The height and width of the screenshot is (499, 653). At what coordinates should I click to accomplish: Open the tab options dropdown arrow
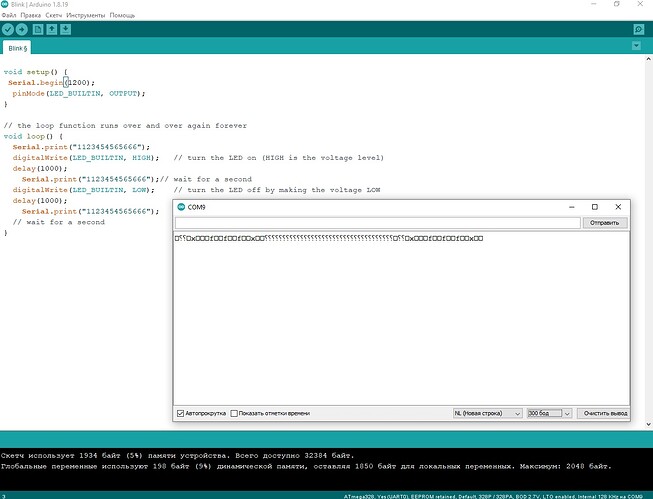636,45
